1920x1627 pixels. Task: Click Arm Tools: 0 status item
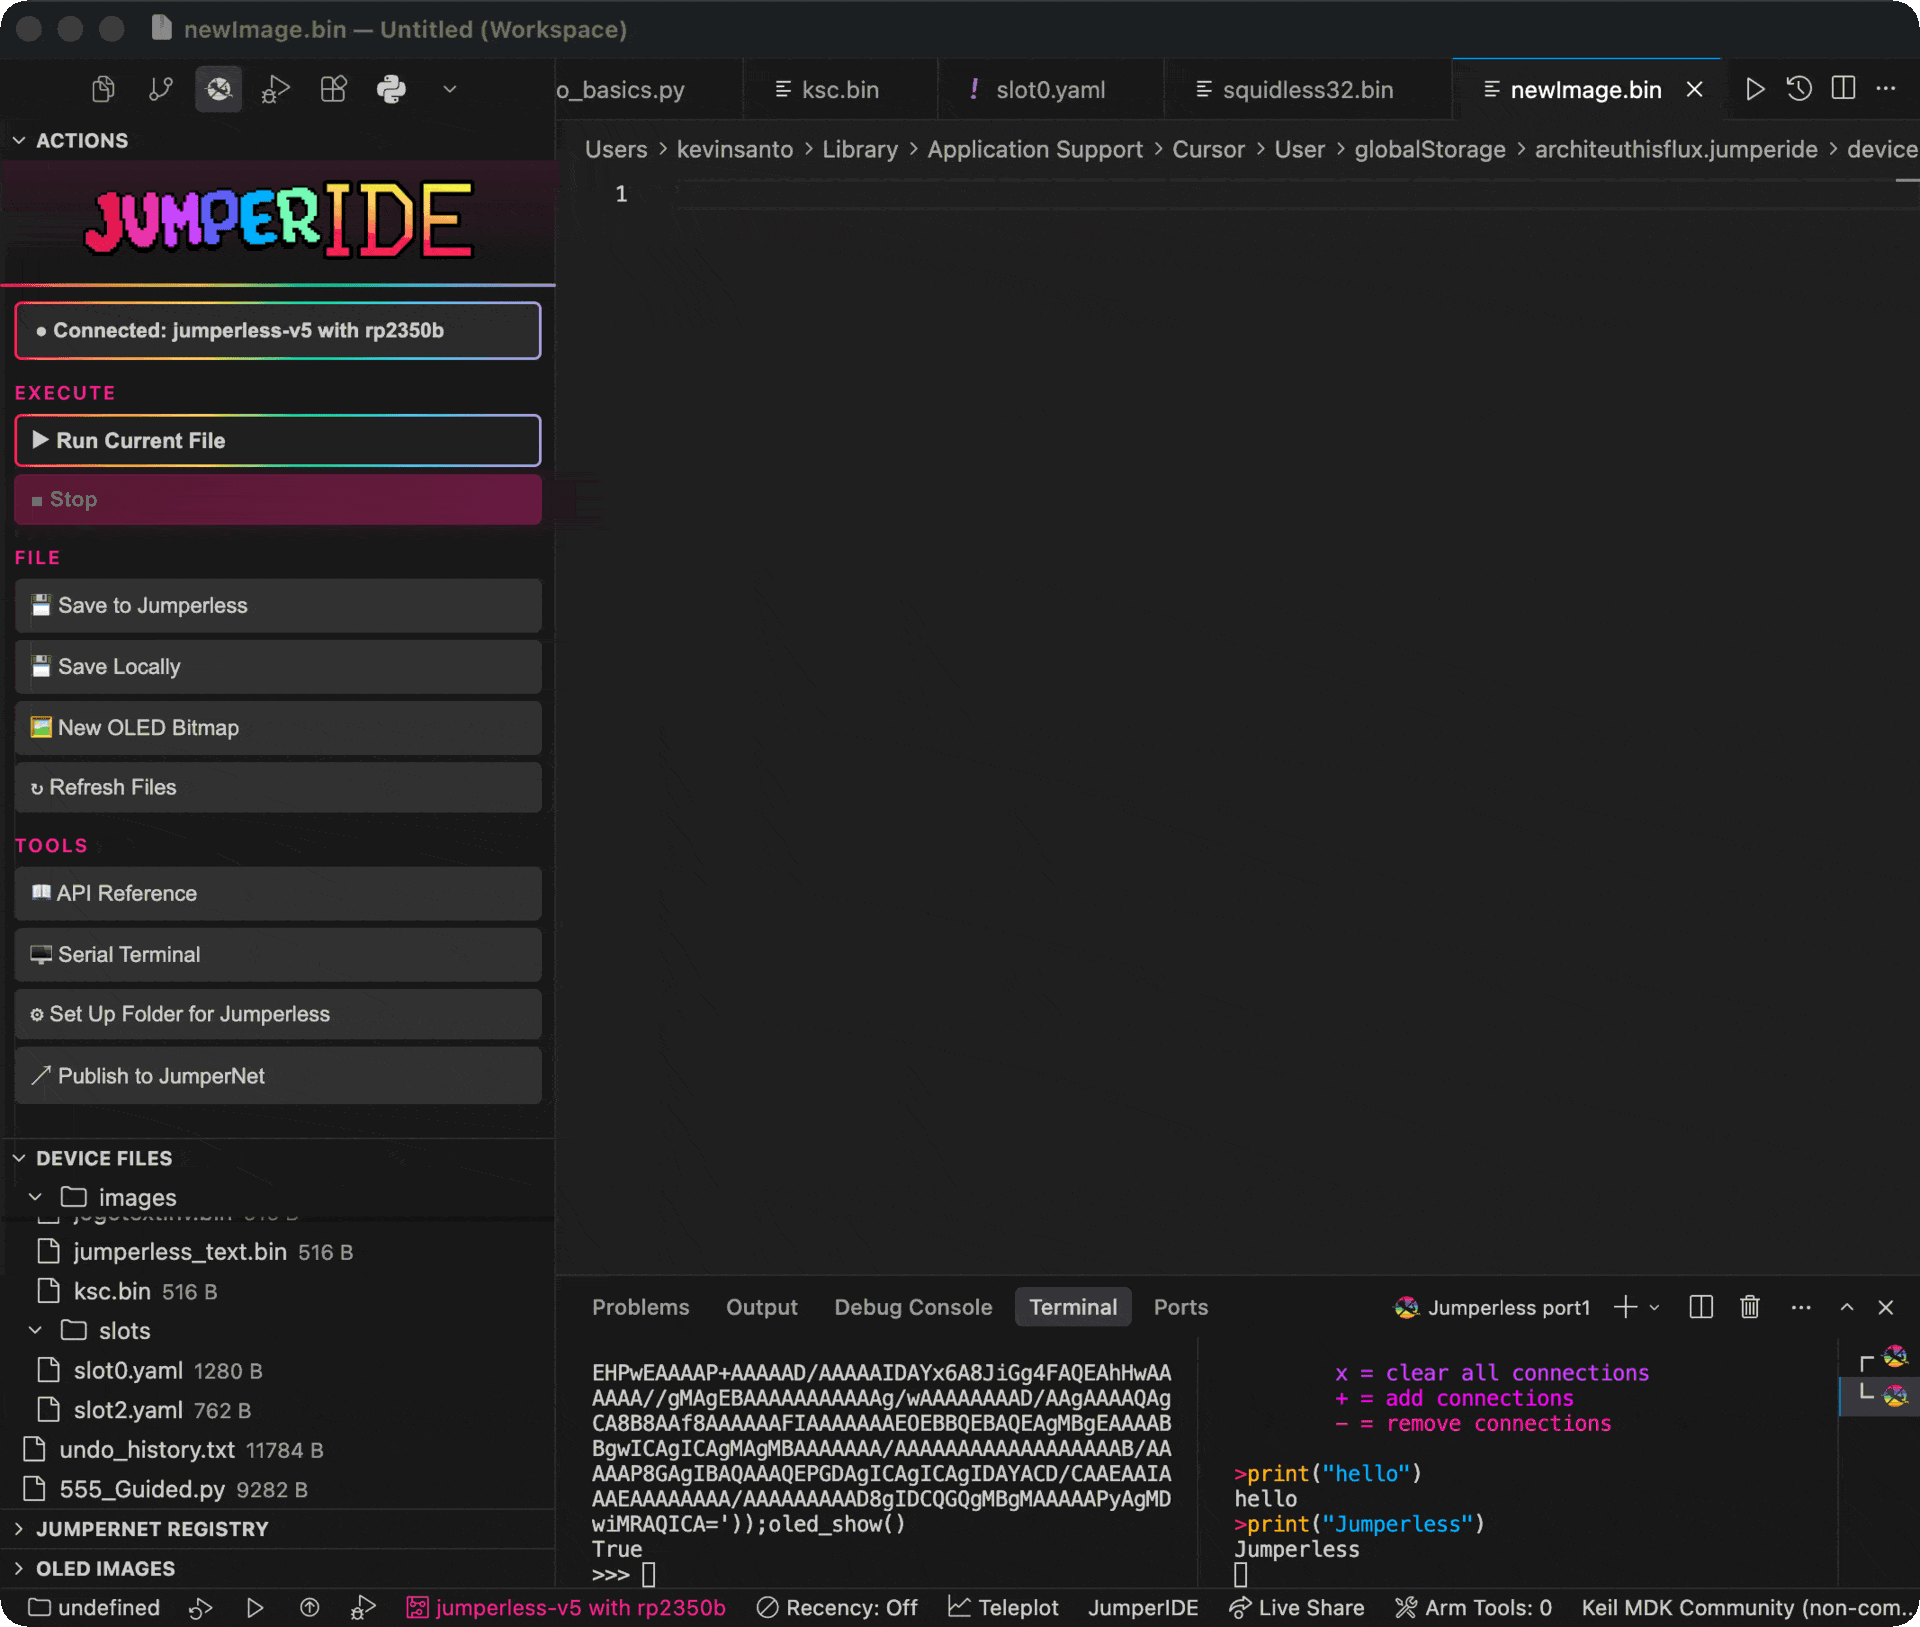click(x=1474, y=1608)
